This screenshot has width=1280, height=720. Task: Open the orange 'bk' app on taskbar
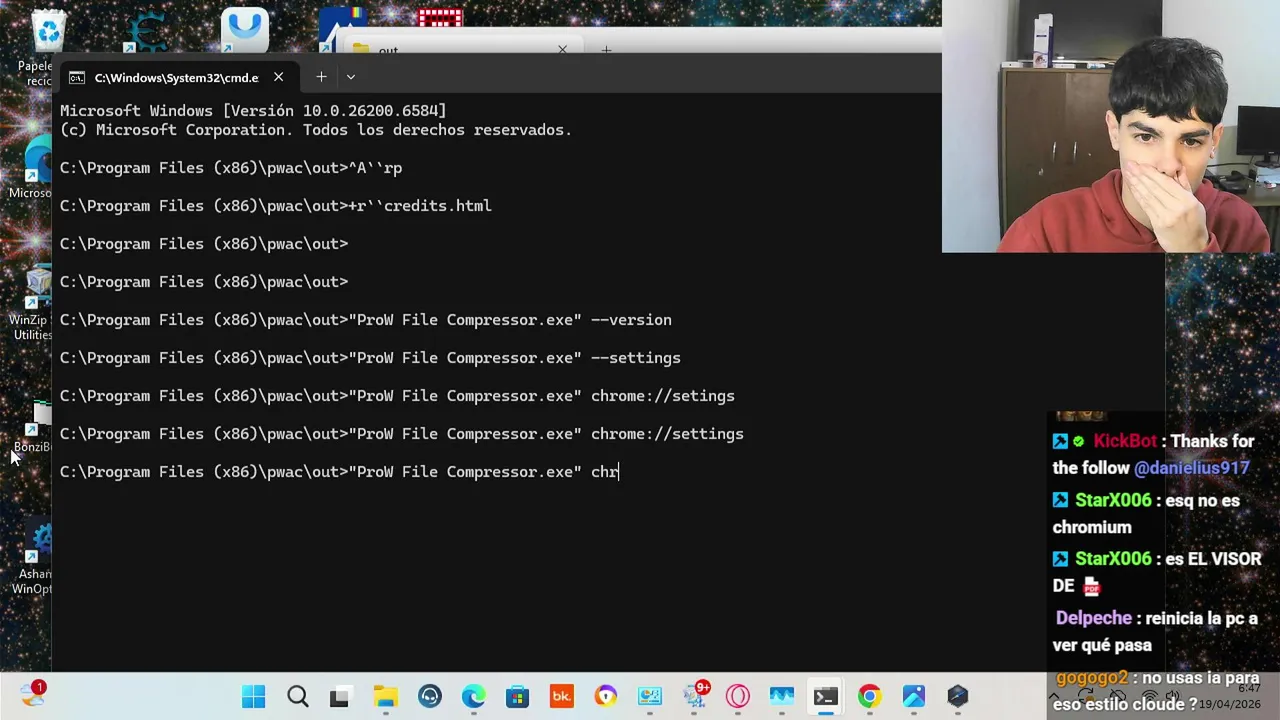pos(561,697)
